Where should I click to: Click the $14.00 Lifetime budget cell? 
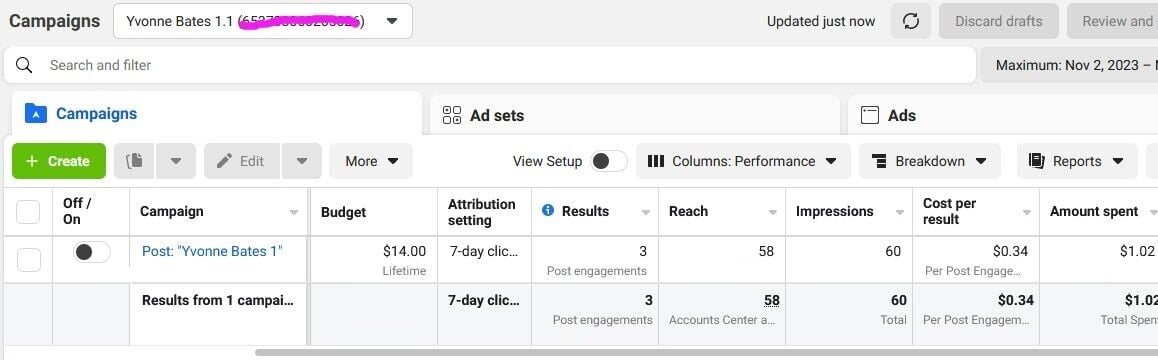point(374,259)
